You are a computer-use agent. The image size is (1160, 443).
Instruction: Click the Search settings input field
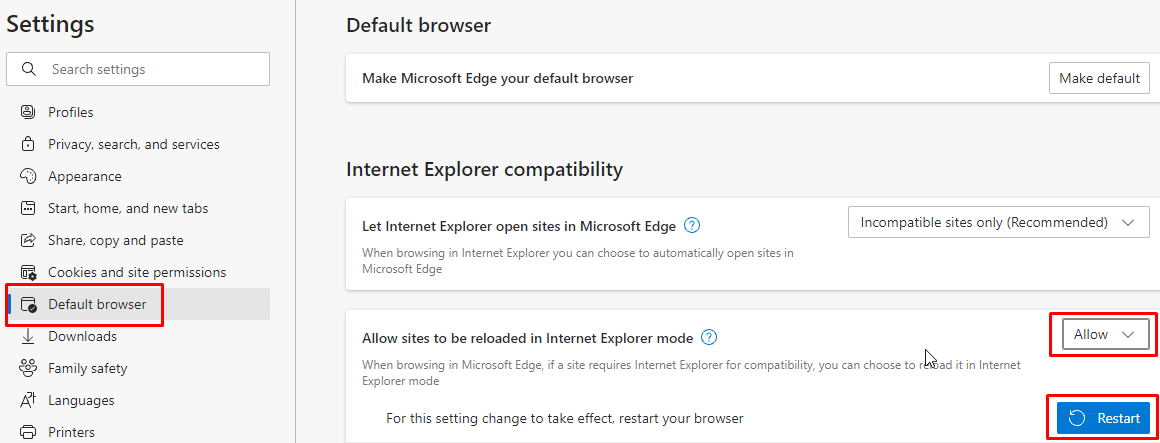pos(138,70)
